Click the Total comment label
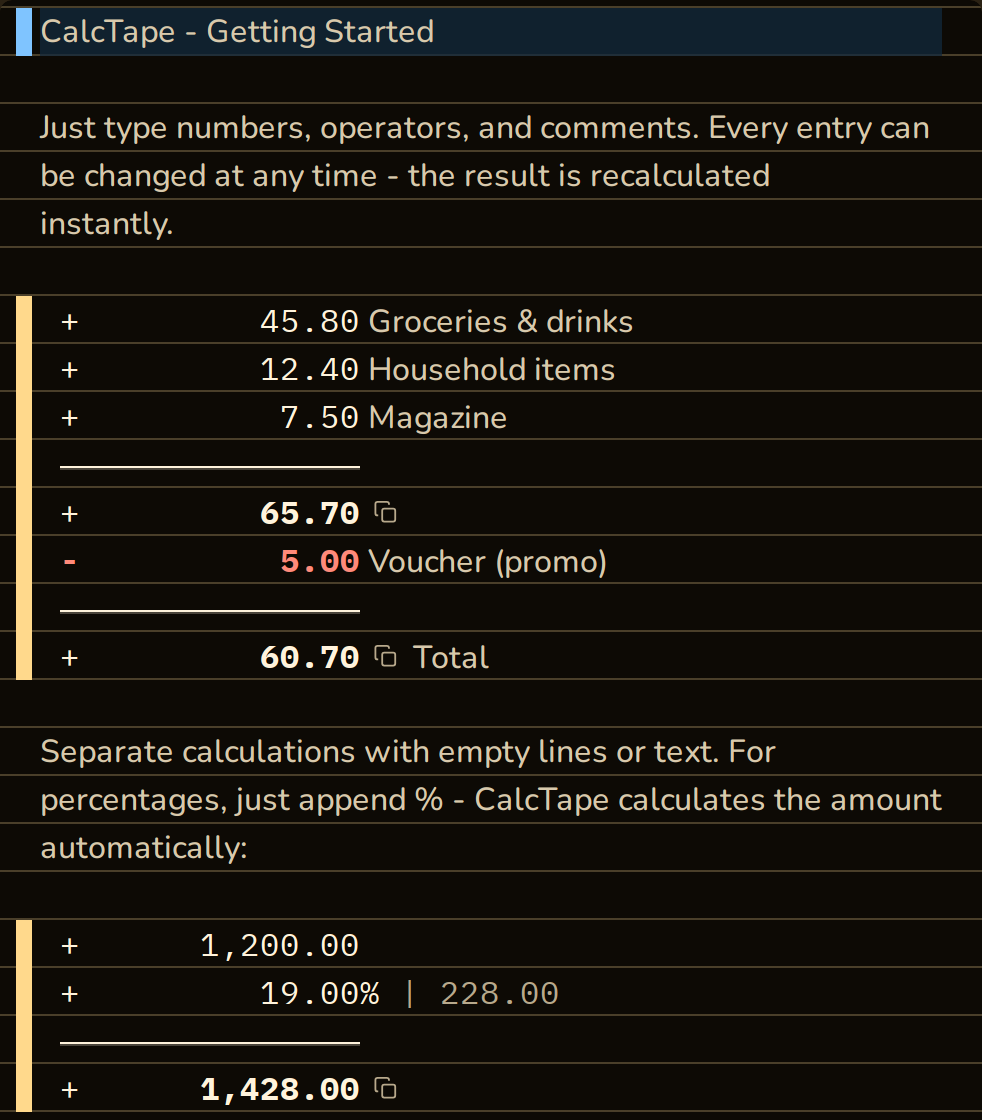The image size is (982, 1120). tap(451, 657)
